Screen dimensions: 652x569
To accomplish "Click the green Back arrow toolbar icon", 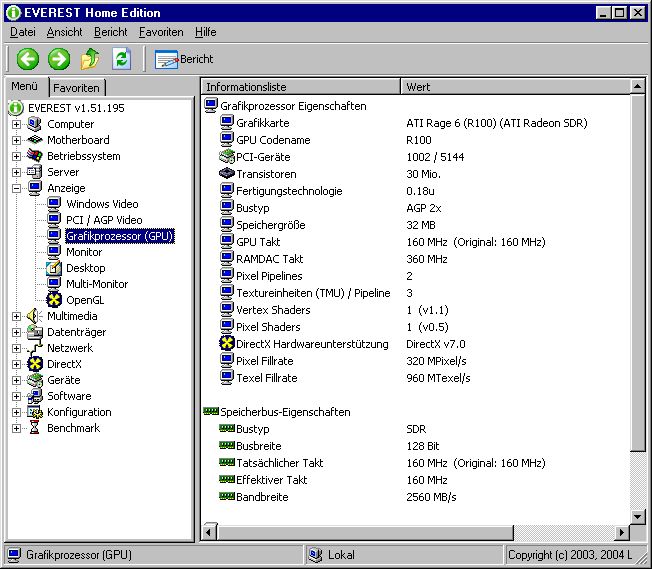I will coord(27,59).
